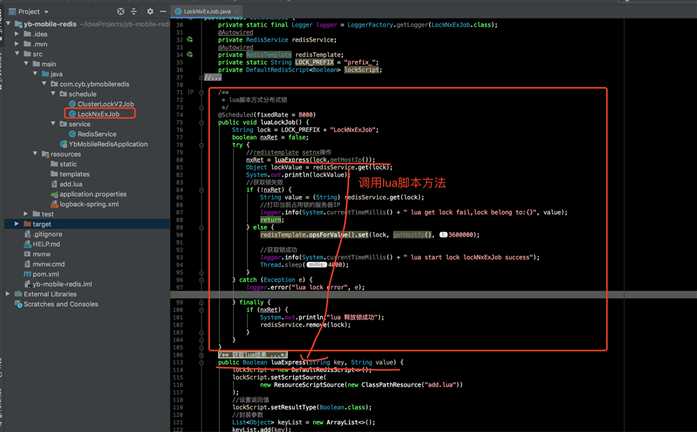Collapse the main folder
This screenshot has height=432, width=697.
26,64
